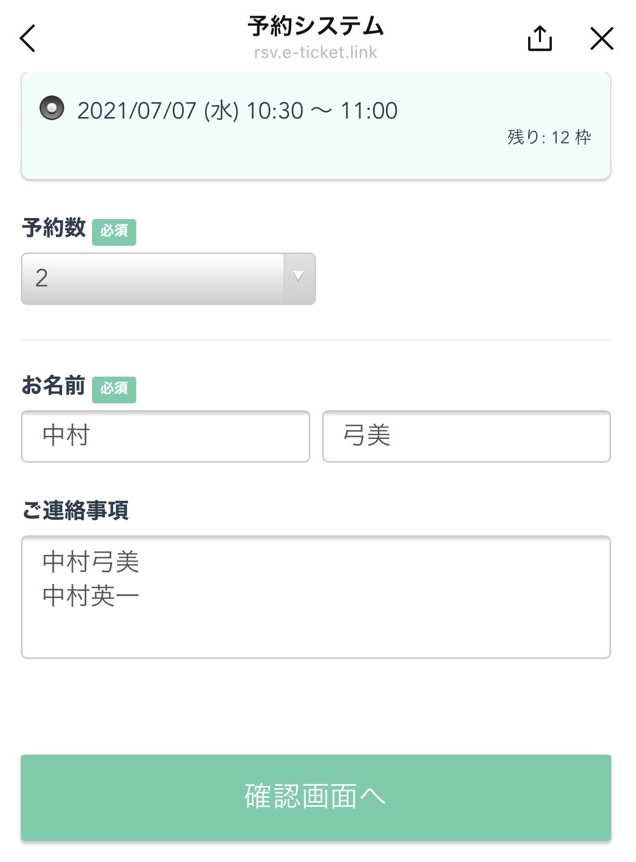Open the 予約数 dropdown arrow
636x862 pixels.
[x=298, y=277]
